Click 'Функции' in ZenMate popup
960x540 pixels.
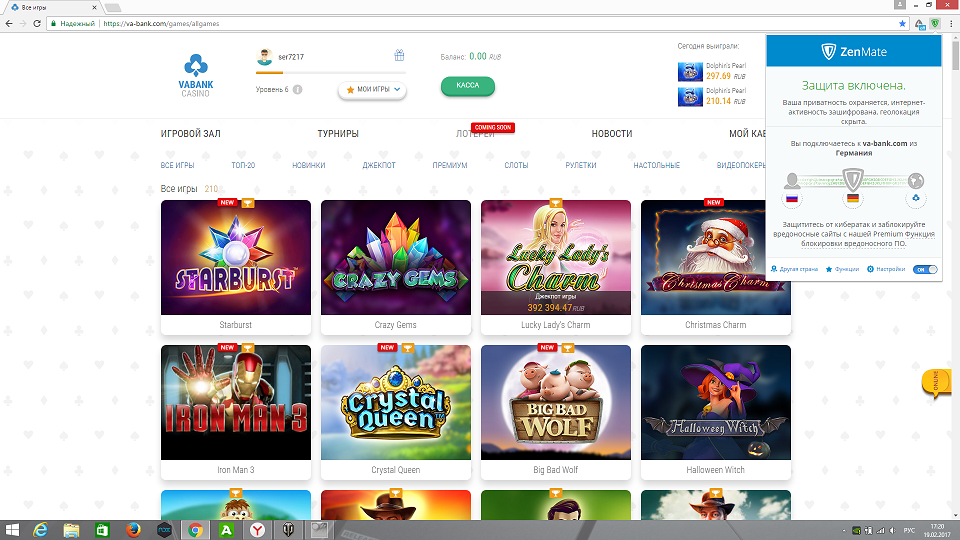[x=842, y=269]
